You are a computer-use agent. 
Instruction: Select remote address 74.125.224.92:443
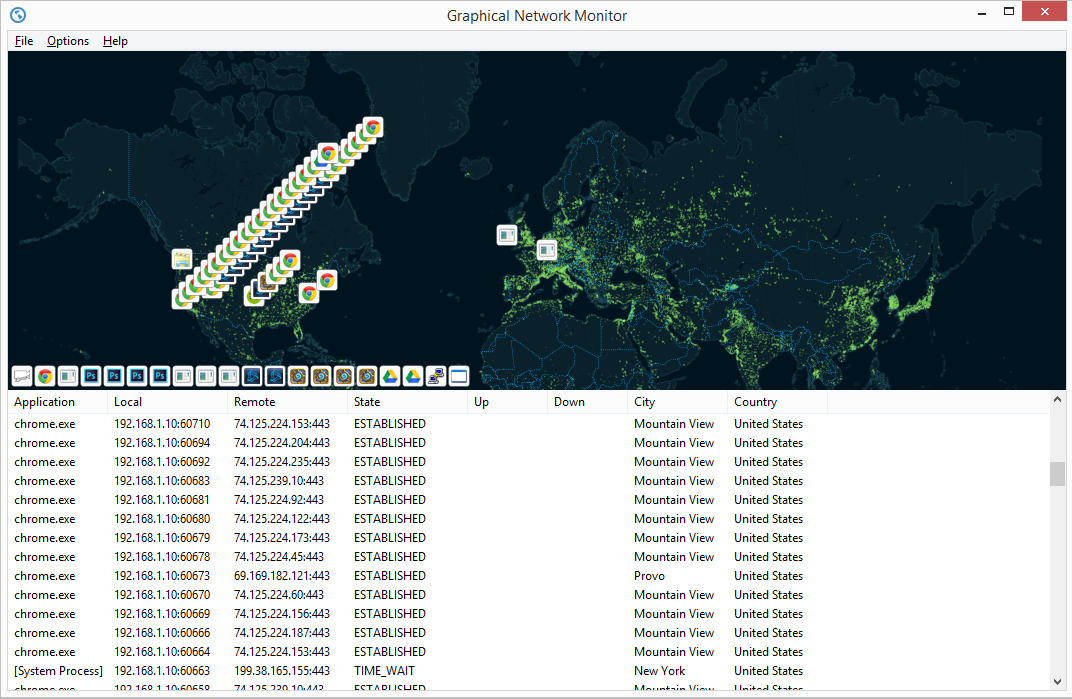click(x=279, y=500)
